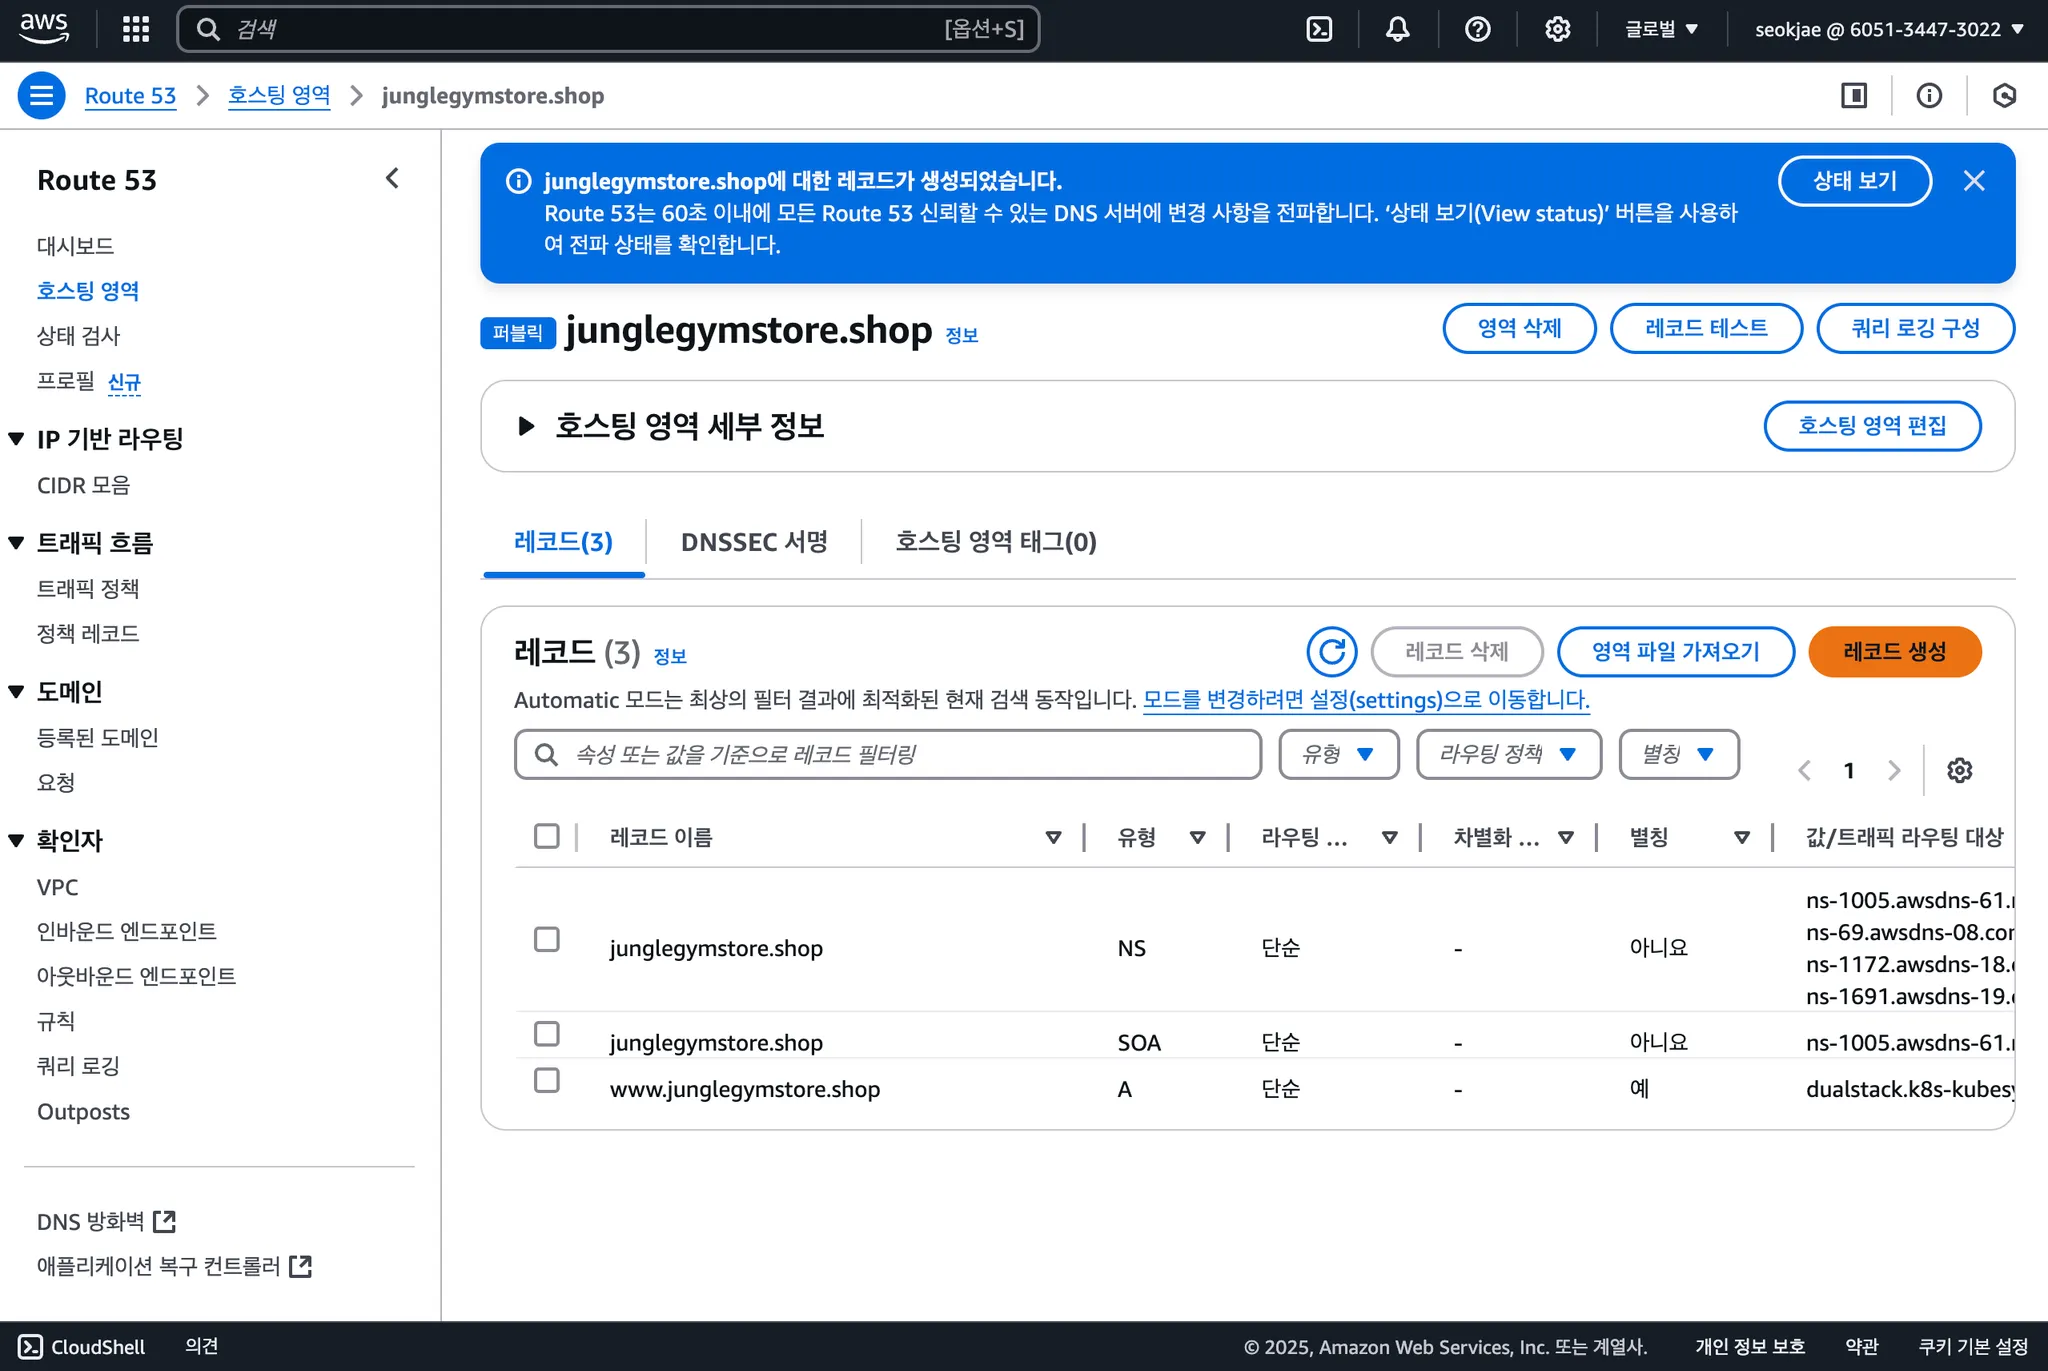The height and width of the screenshot is (1371, 2048).
Task: Switch to the DNSSEC 서명 tab
Action: coord(754,542)
